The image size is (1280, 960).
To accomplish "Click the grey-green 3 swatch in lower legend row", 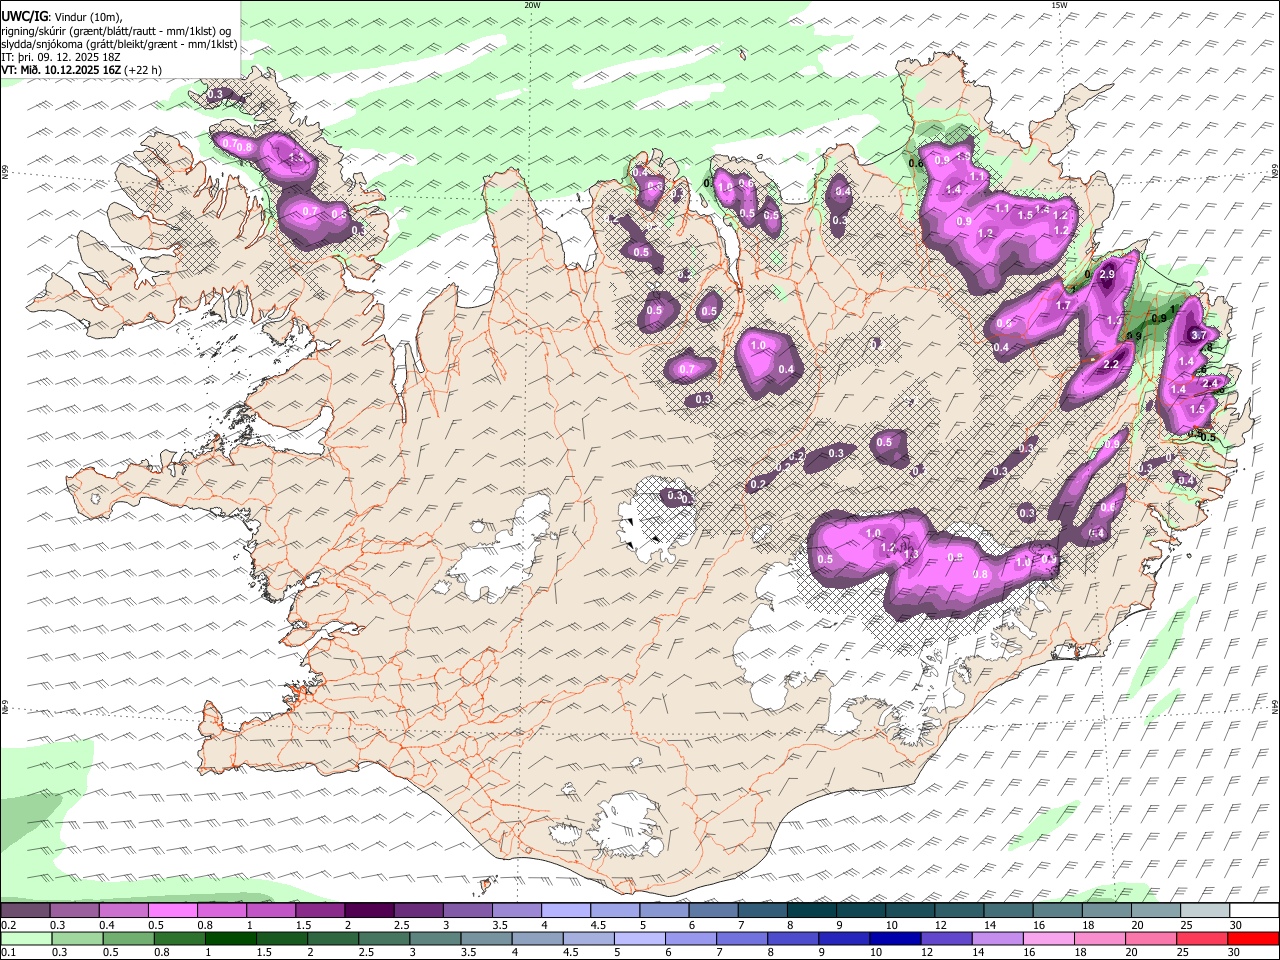I will (434, 938).
